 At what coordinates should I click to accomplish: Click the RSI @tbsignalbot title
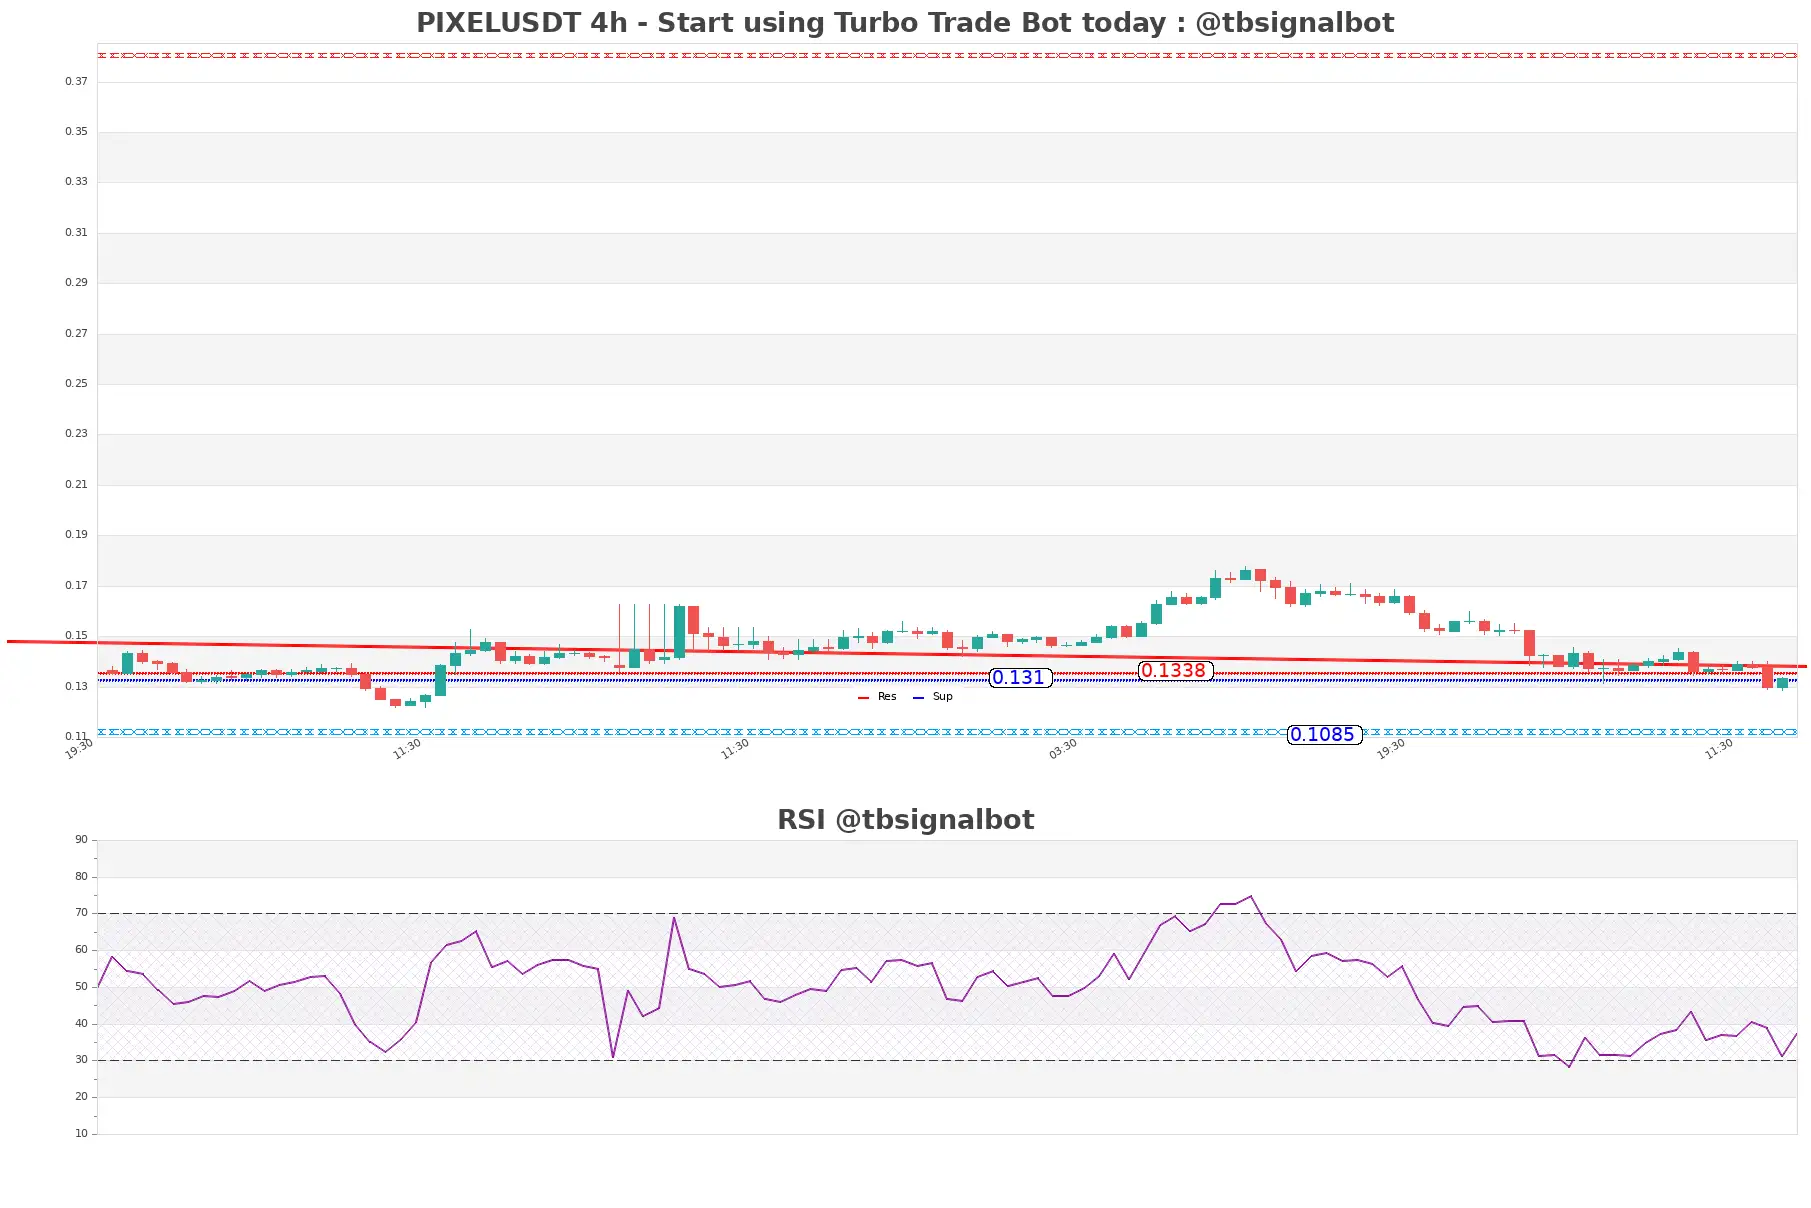pos(905,820)
